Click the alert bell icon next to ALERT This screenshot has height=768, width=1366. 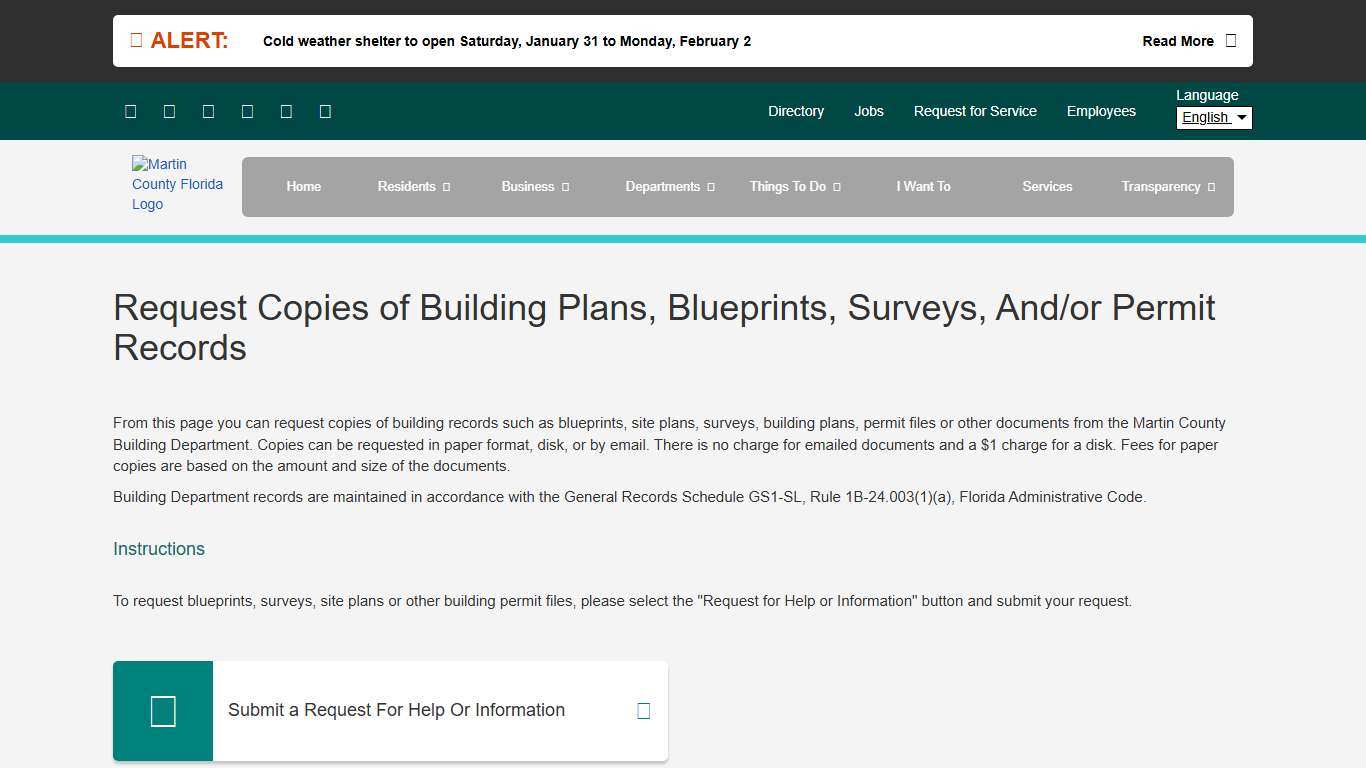(x=136, y=39)
